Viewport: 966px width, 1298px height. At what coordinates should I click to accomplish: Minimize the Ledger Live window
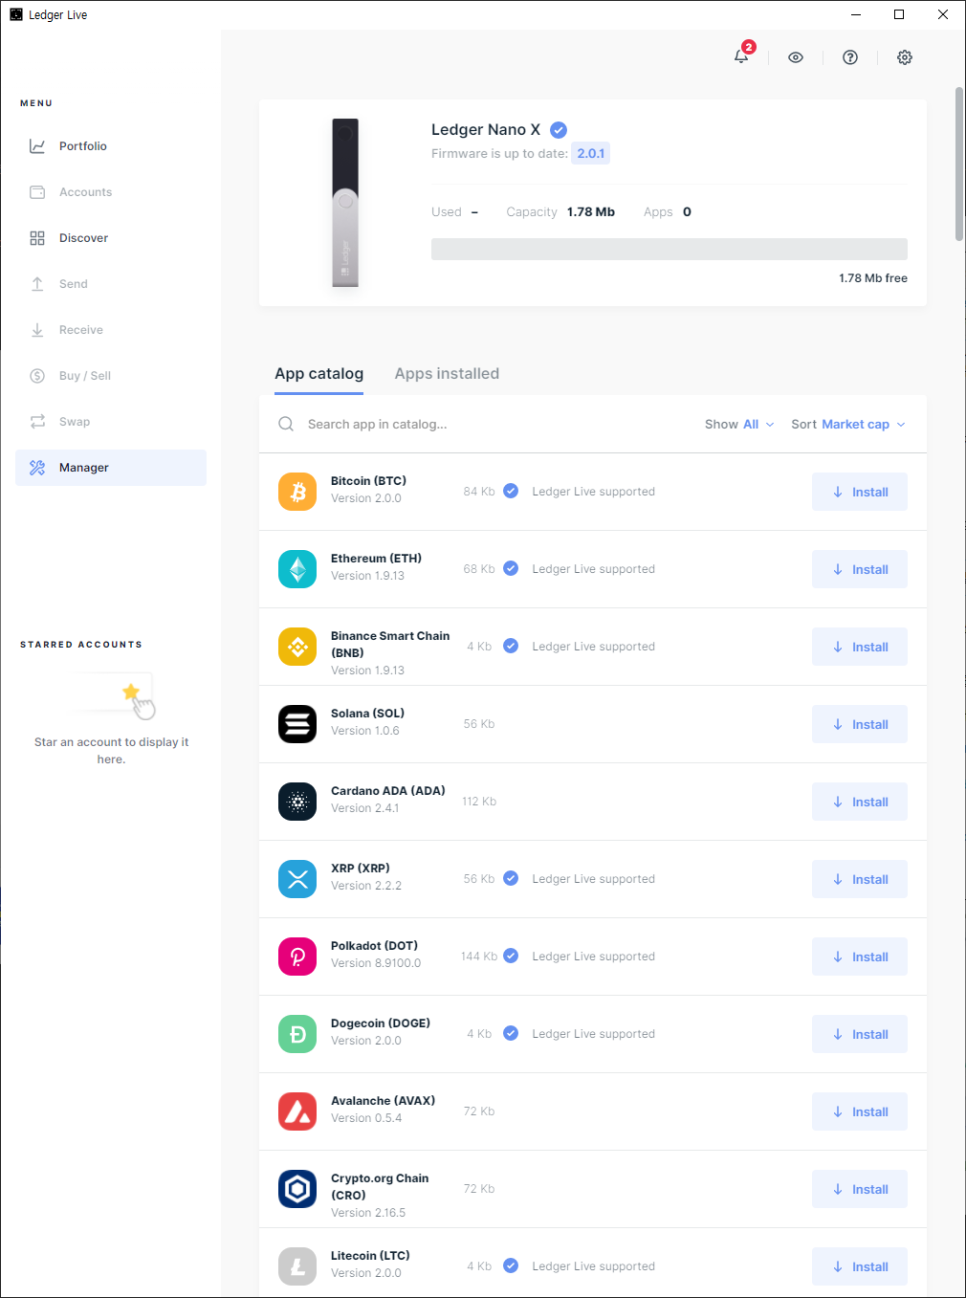click(856, 14)
